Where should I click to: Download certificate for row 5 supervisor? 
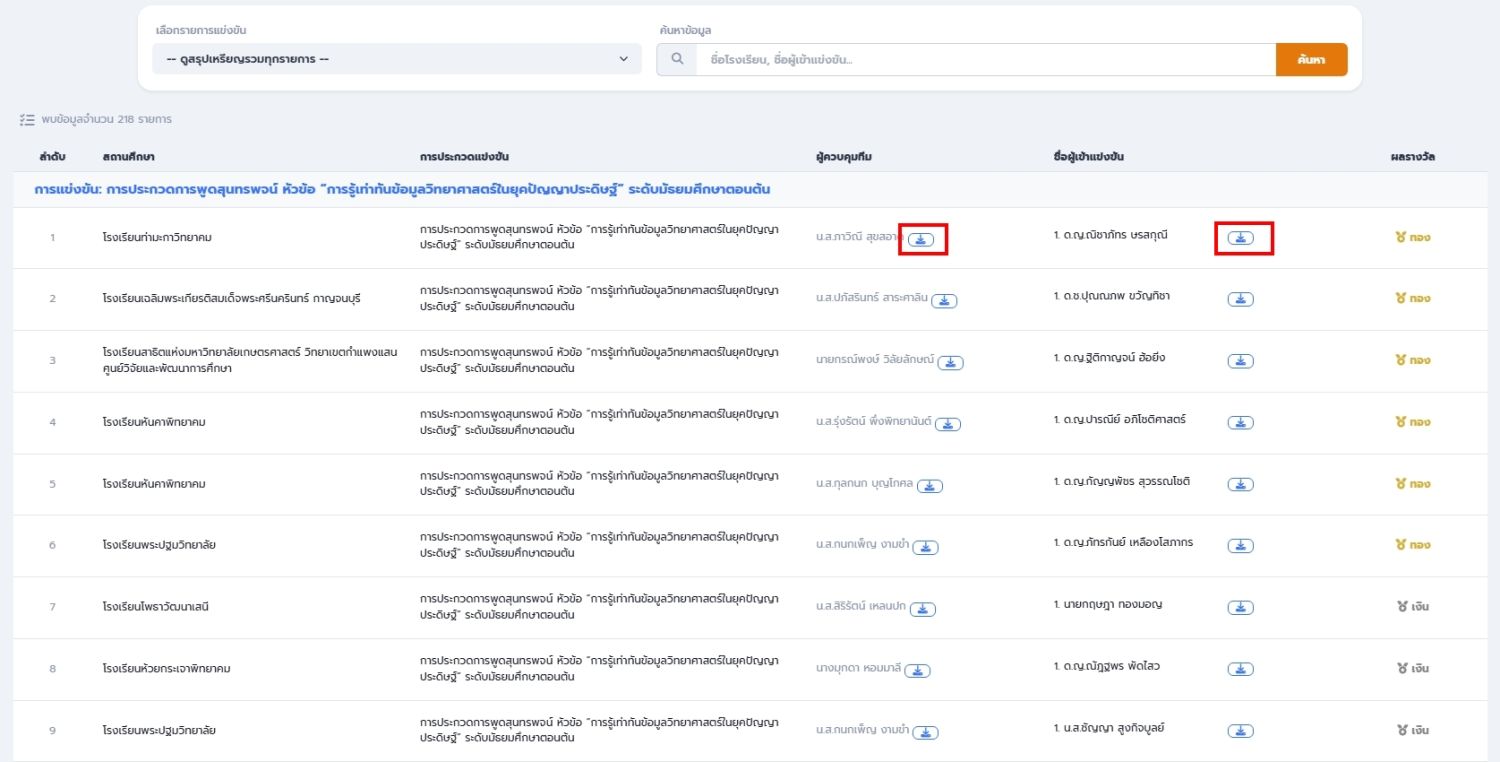click(930, 486)
